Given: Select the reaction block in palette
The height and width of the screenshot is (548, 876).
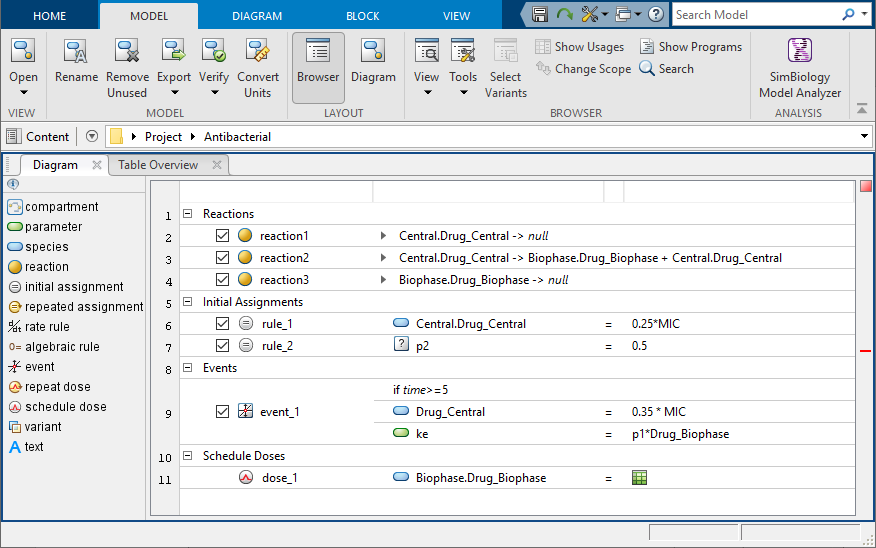Looking at the screenshot, I should coord(38,267).
